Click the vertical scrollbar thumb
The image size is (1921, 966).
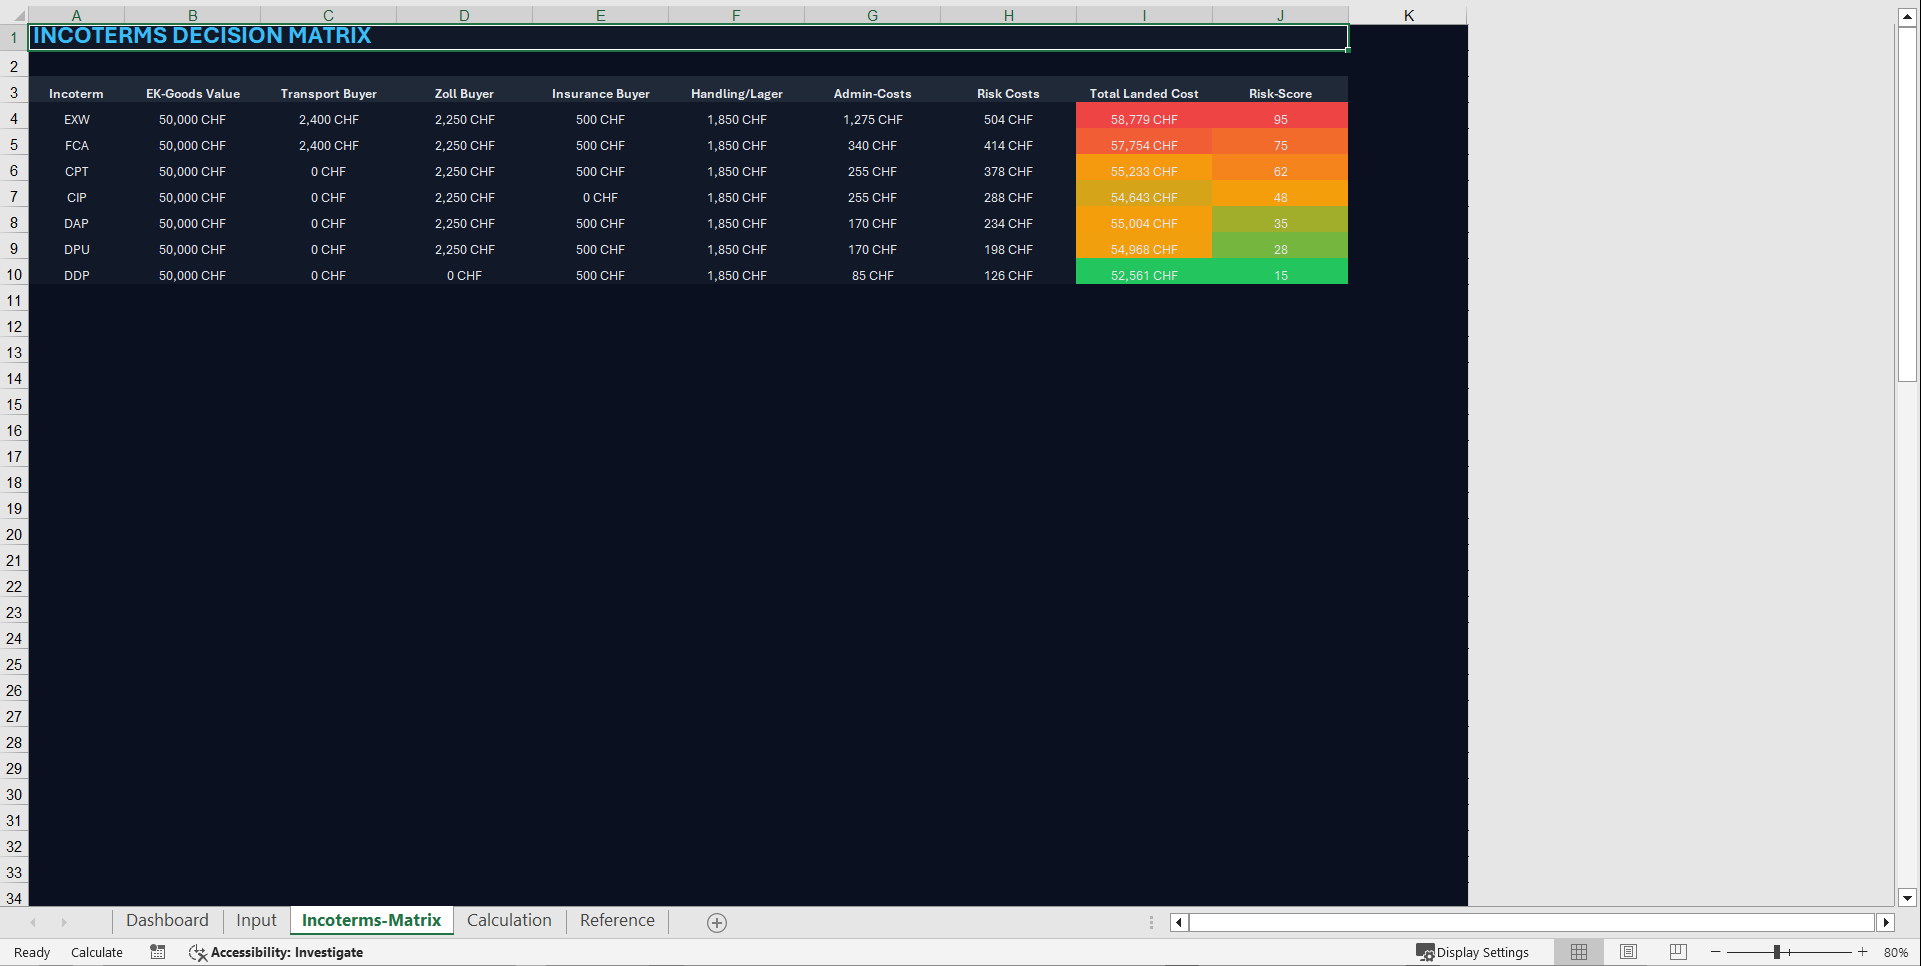[1907, 204]
